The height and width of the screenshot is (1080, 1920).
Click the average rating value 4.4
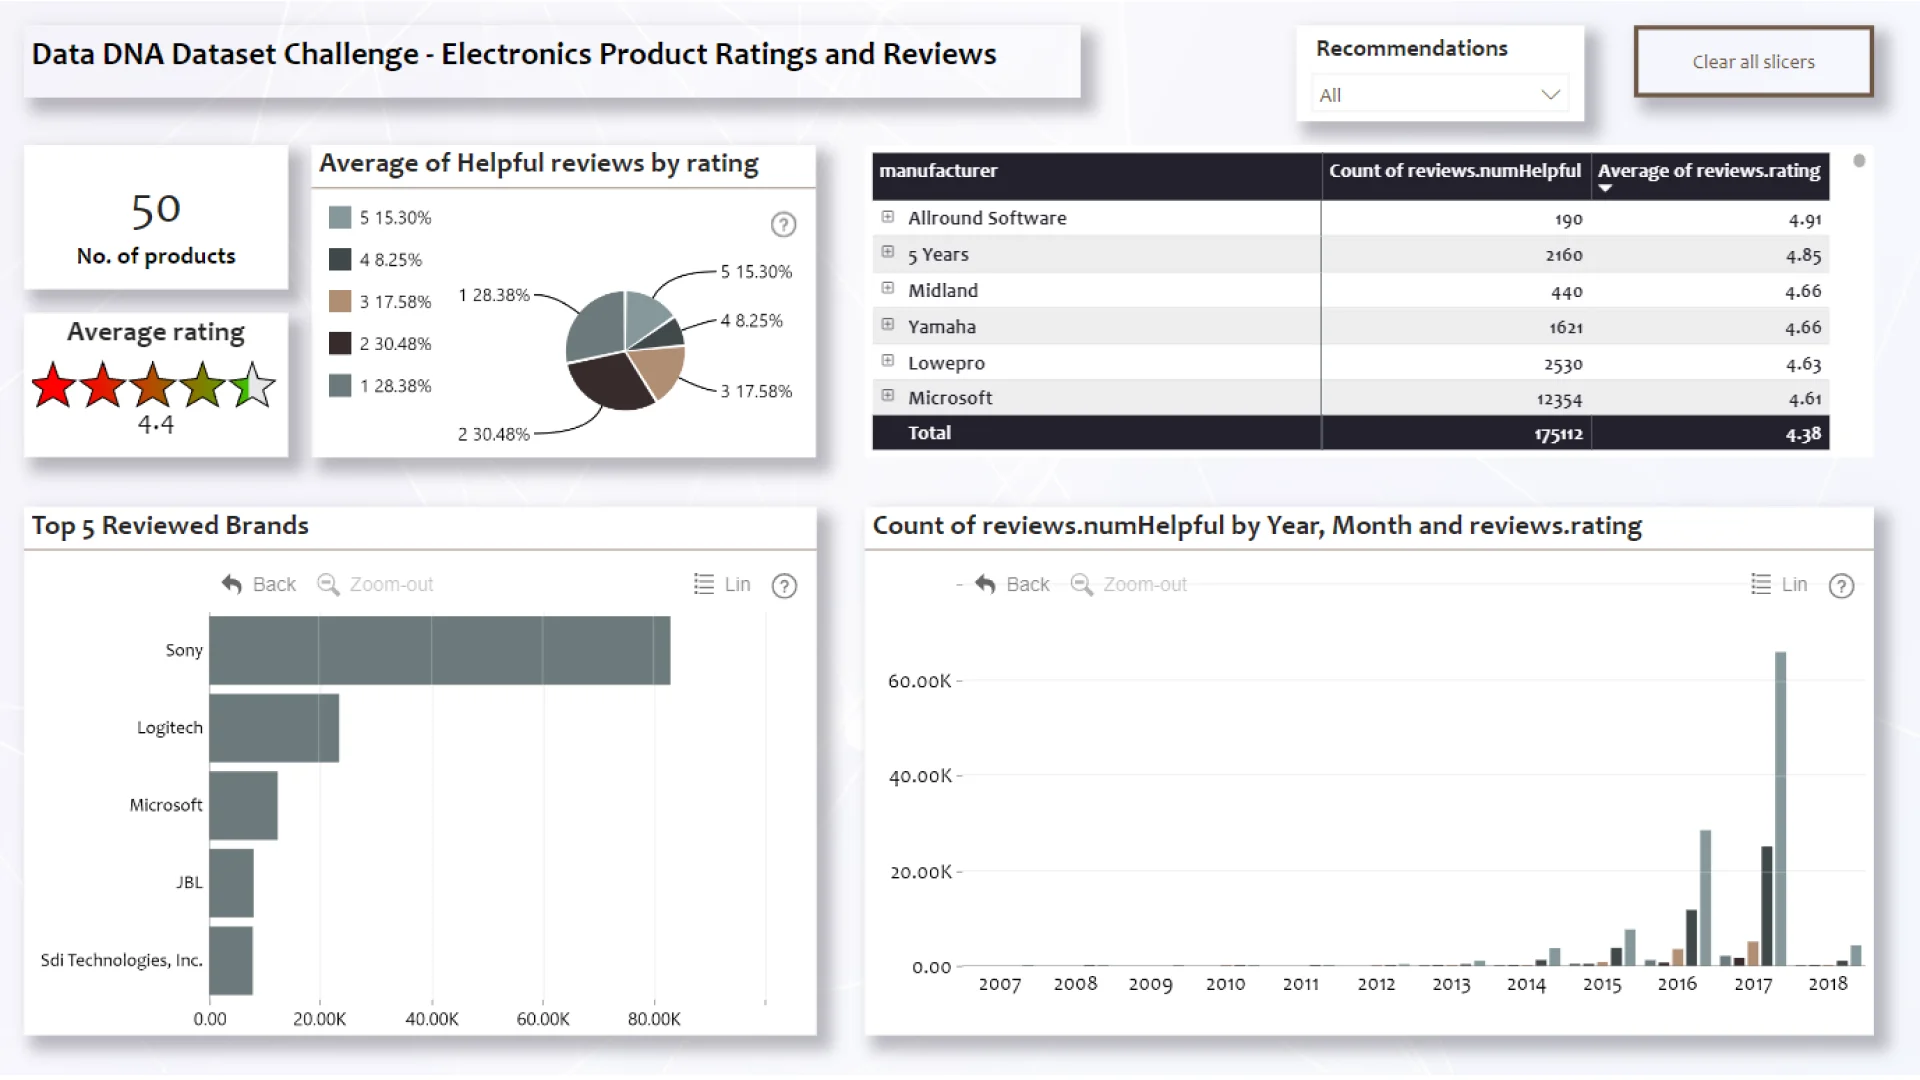click(156, 425)
